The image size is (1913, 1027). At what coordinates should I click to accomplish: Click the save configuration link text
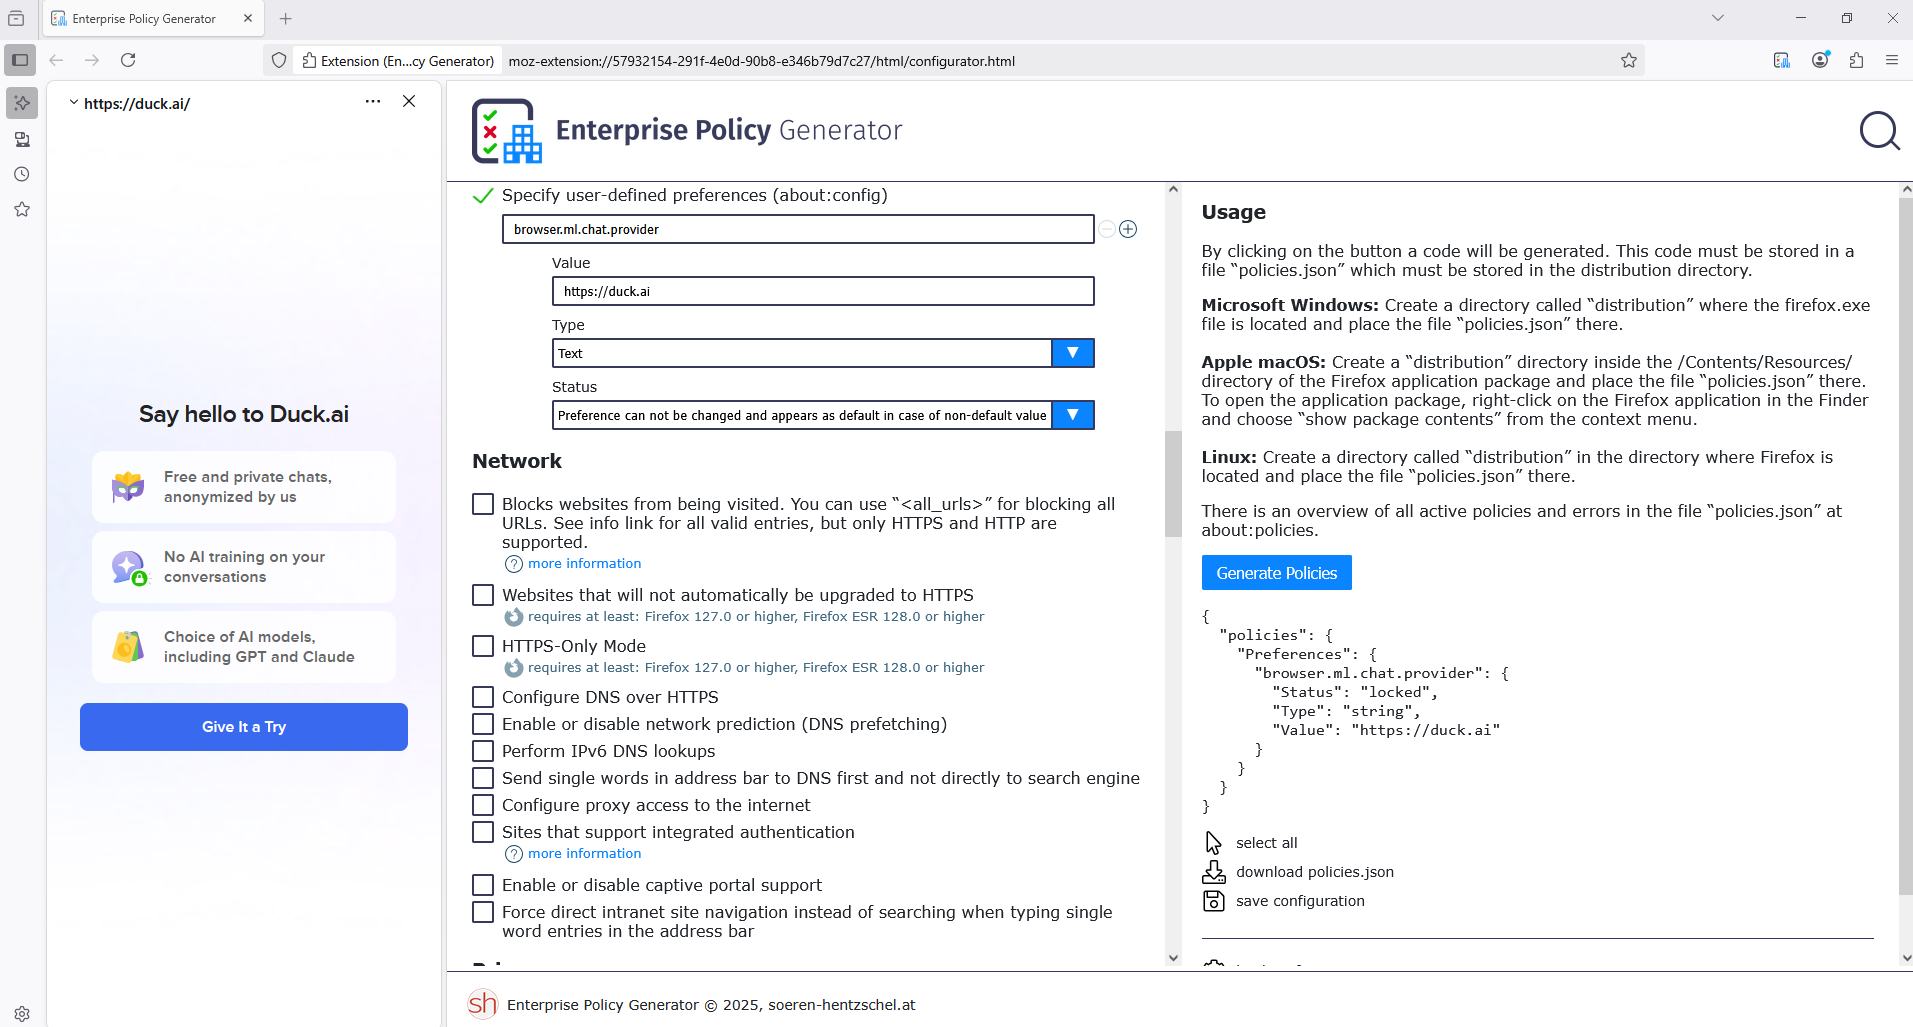point(1300,901)
